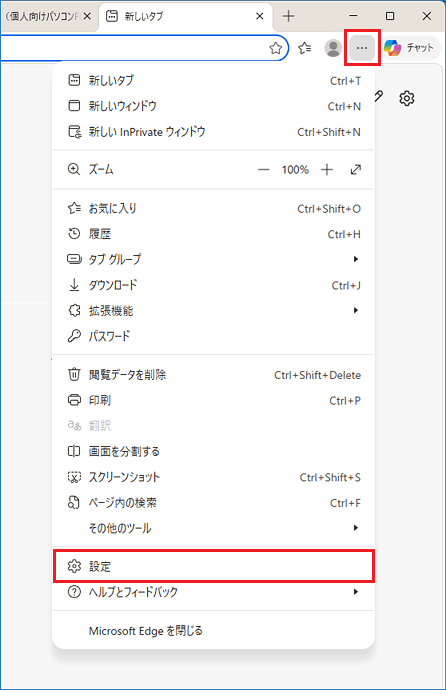Image resolution: width=446 pixels, height=690 pixels.
Task: Click the find on page icon
Action: 74,502
